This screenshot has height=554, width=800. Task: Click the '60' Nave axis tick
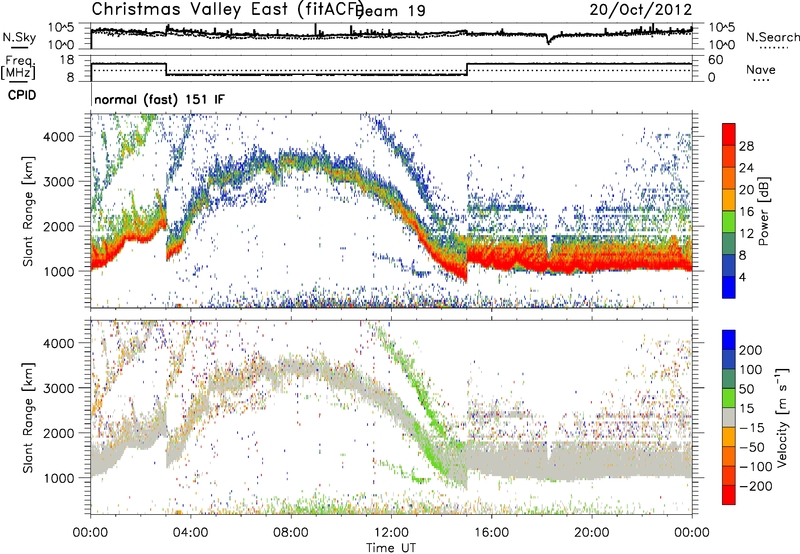pos(716,60)
